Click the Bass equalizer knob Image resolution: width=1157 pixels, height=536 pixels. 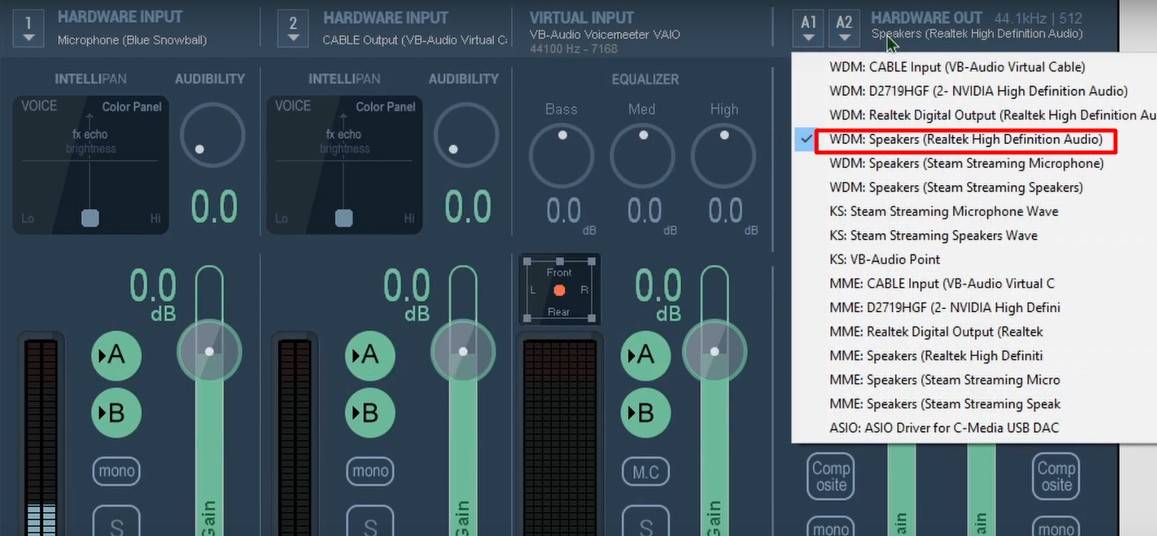coord(562,157)
